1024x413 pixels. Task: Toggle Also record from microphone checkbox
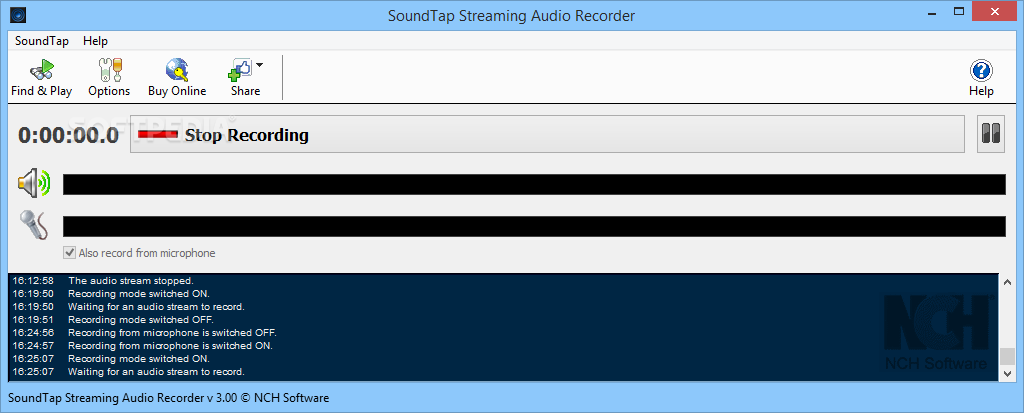(x=69, y=253)
